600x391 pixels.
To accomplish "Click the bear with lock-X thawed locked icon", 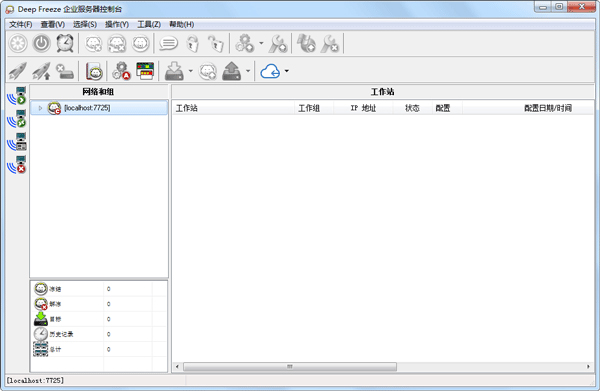I will click(x=117, y=44).
